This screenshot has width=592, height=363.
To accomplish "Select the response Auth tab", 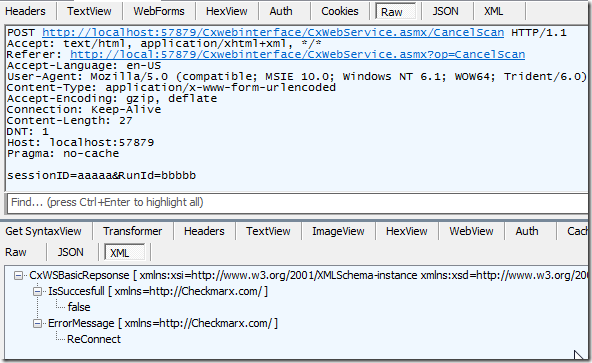I will tap(527, 231).
